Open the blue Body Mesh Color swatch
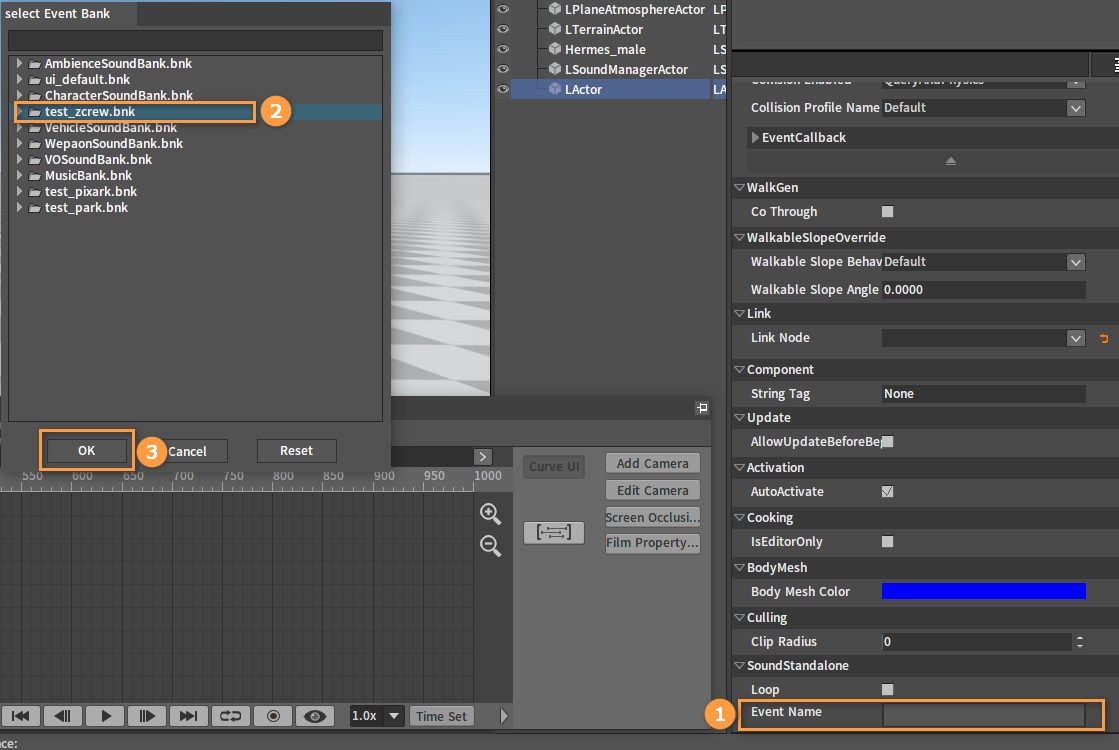The width and height of the screenshot is (1119, 750). click(983, 591)
